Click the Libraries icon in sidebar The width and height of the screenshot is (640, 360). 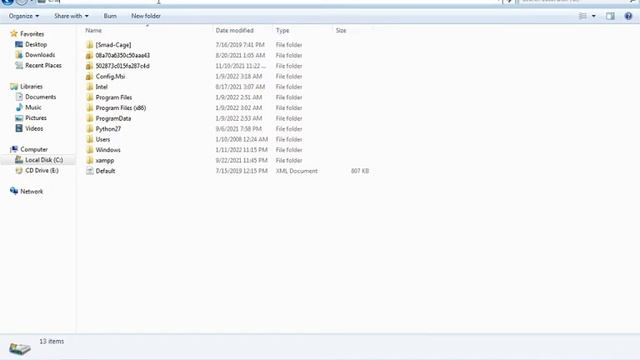tap(14, 87)
